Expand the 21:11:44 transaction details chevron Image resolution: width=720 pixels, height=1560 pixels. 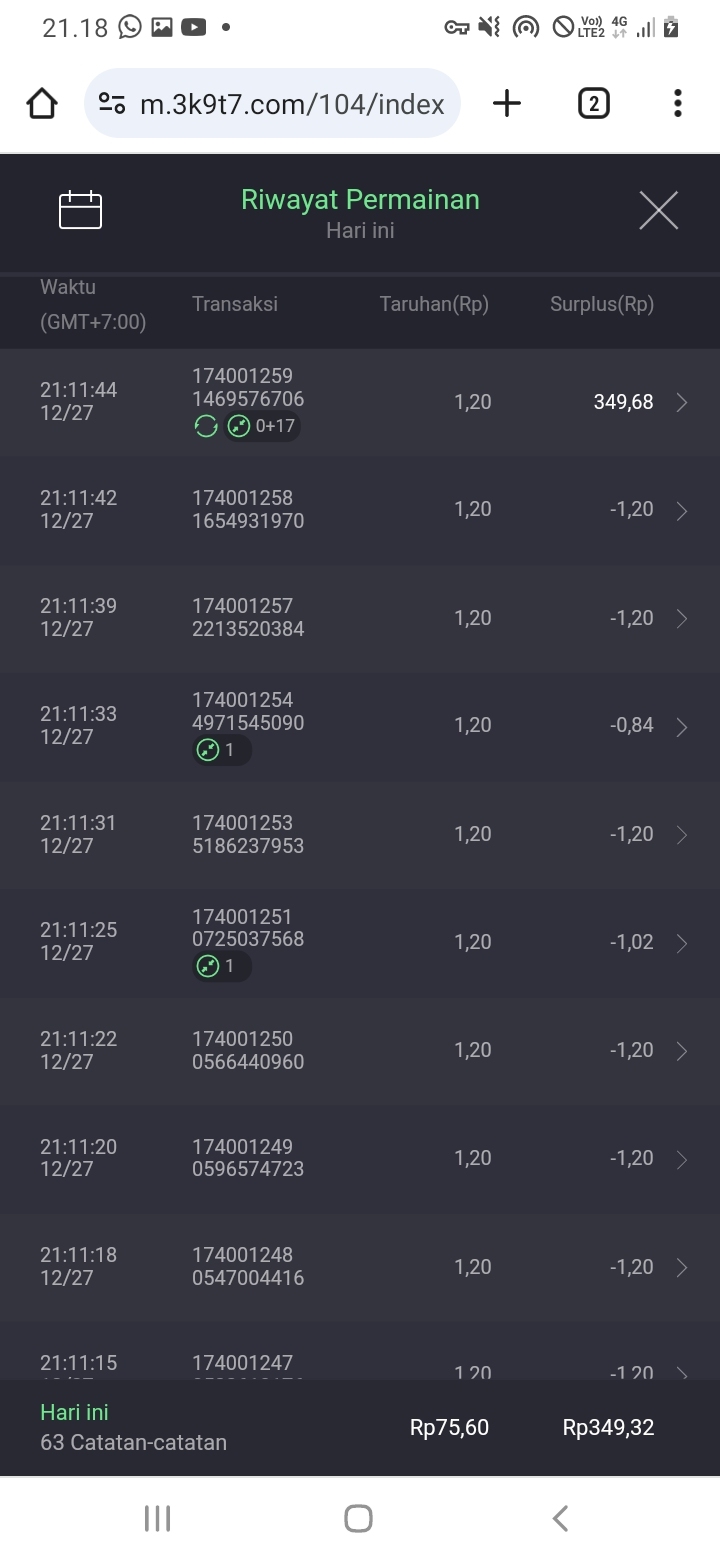coord(682,402)
